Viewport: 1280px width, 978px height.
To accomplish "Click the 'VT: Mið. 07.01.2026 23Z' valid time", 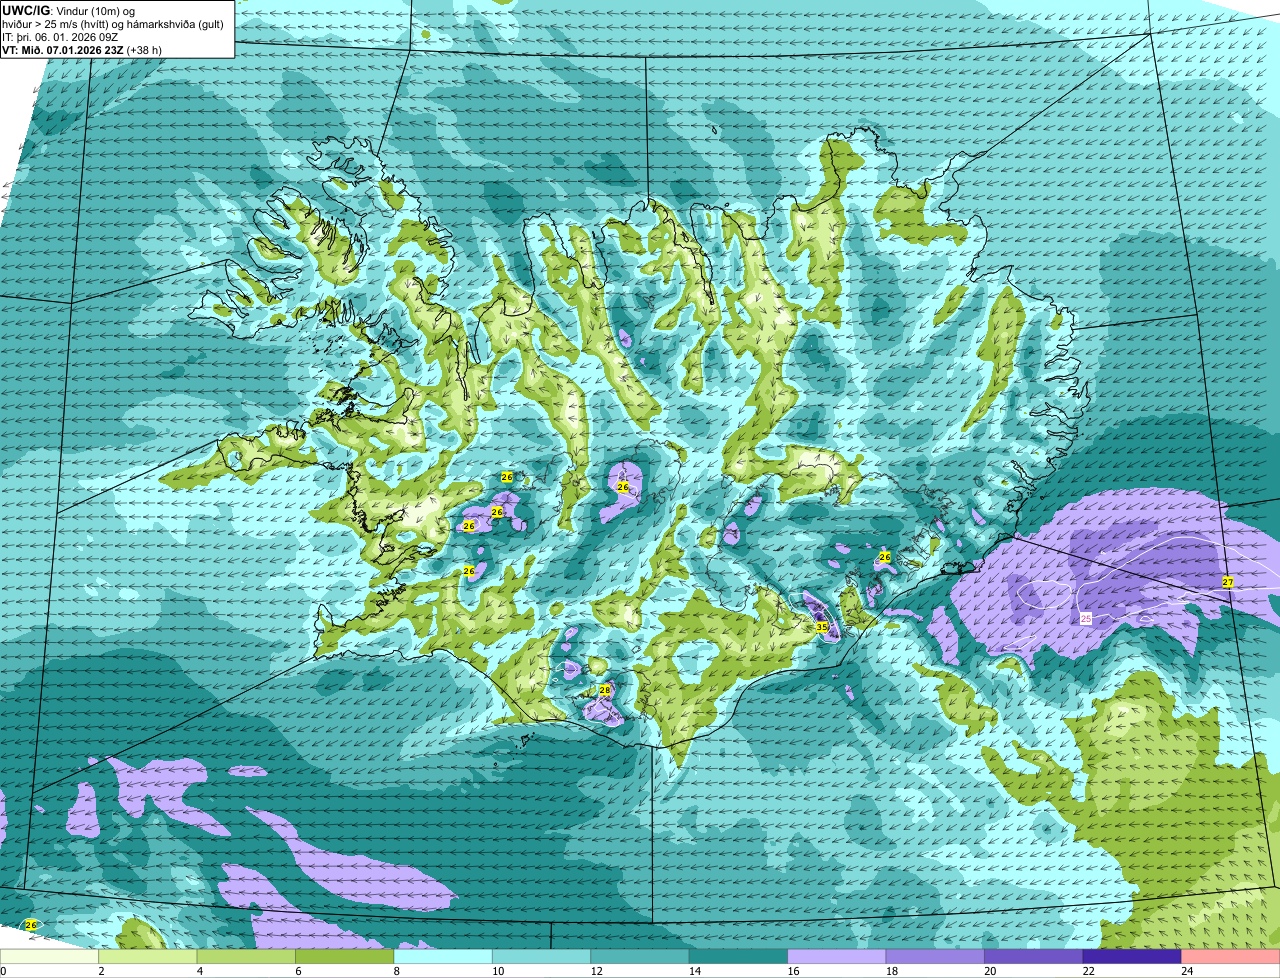I will click(64, 49).
